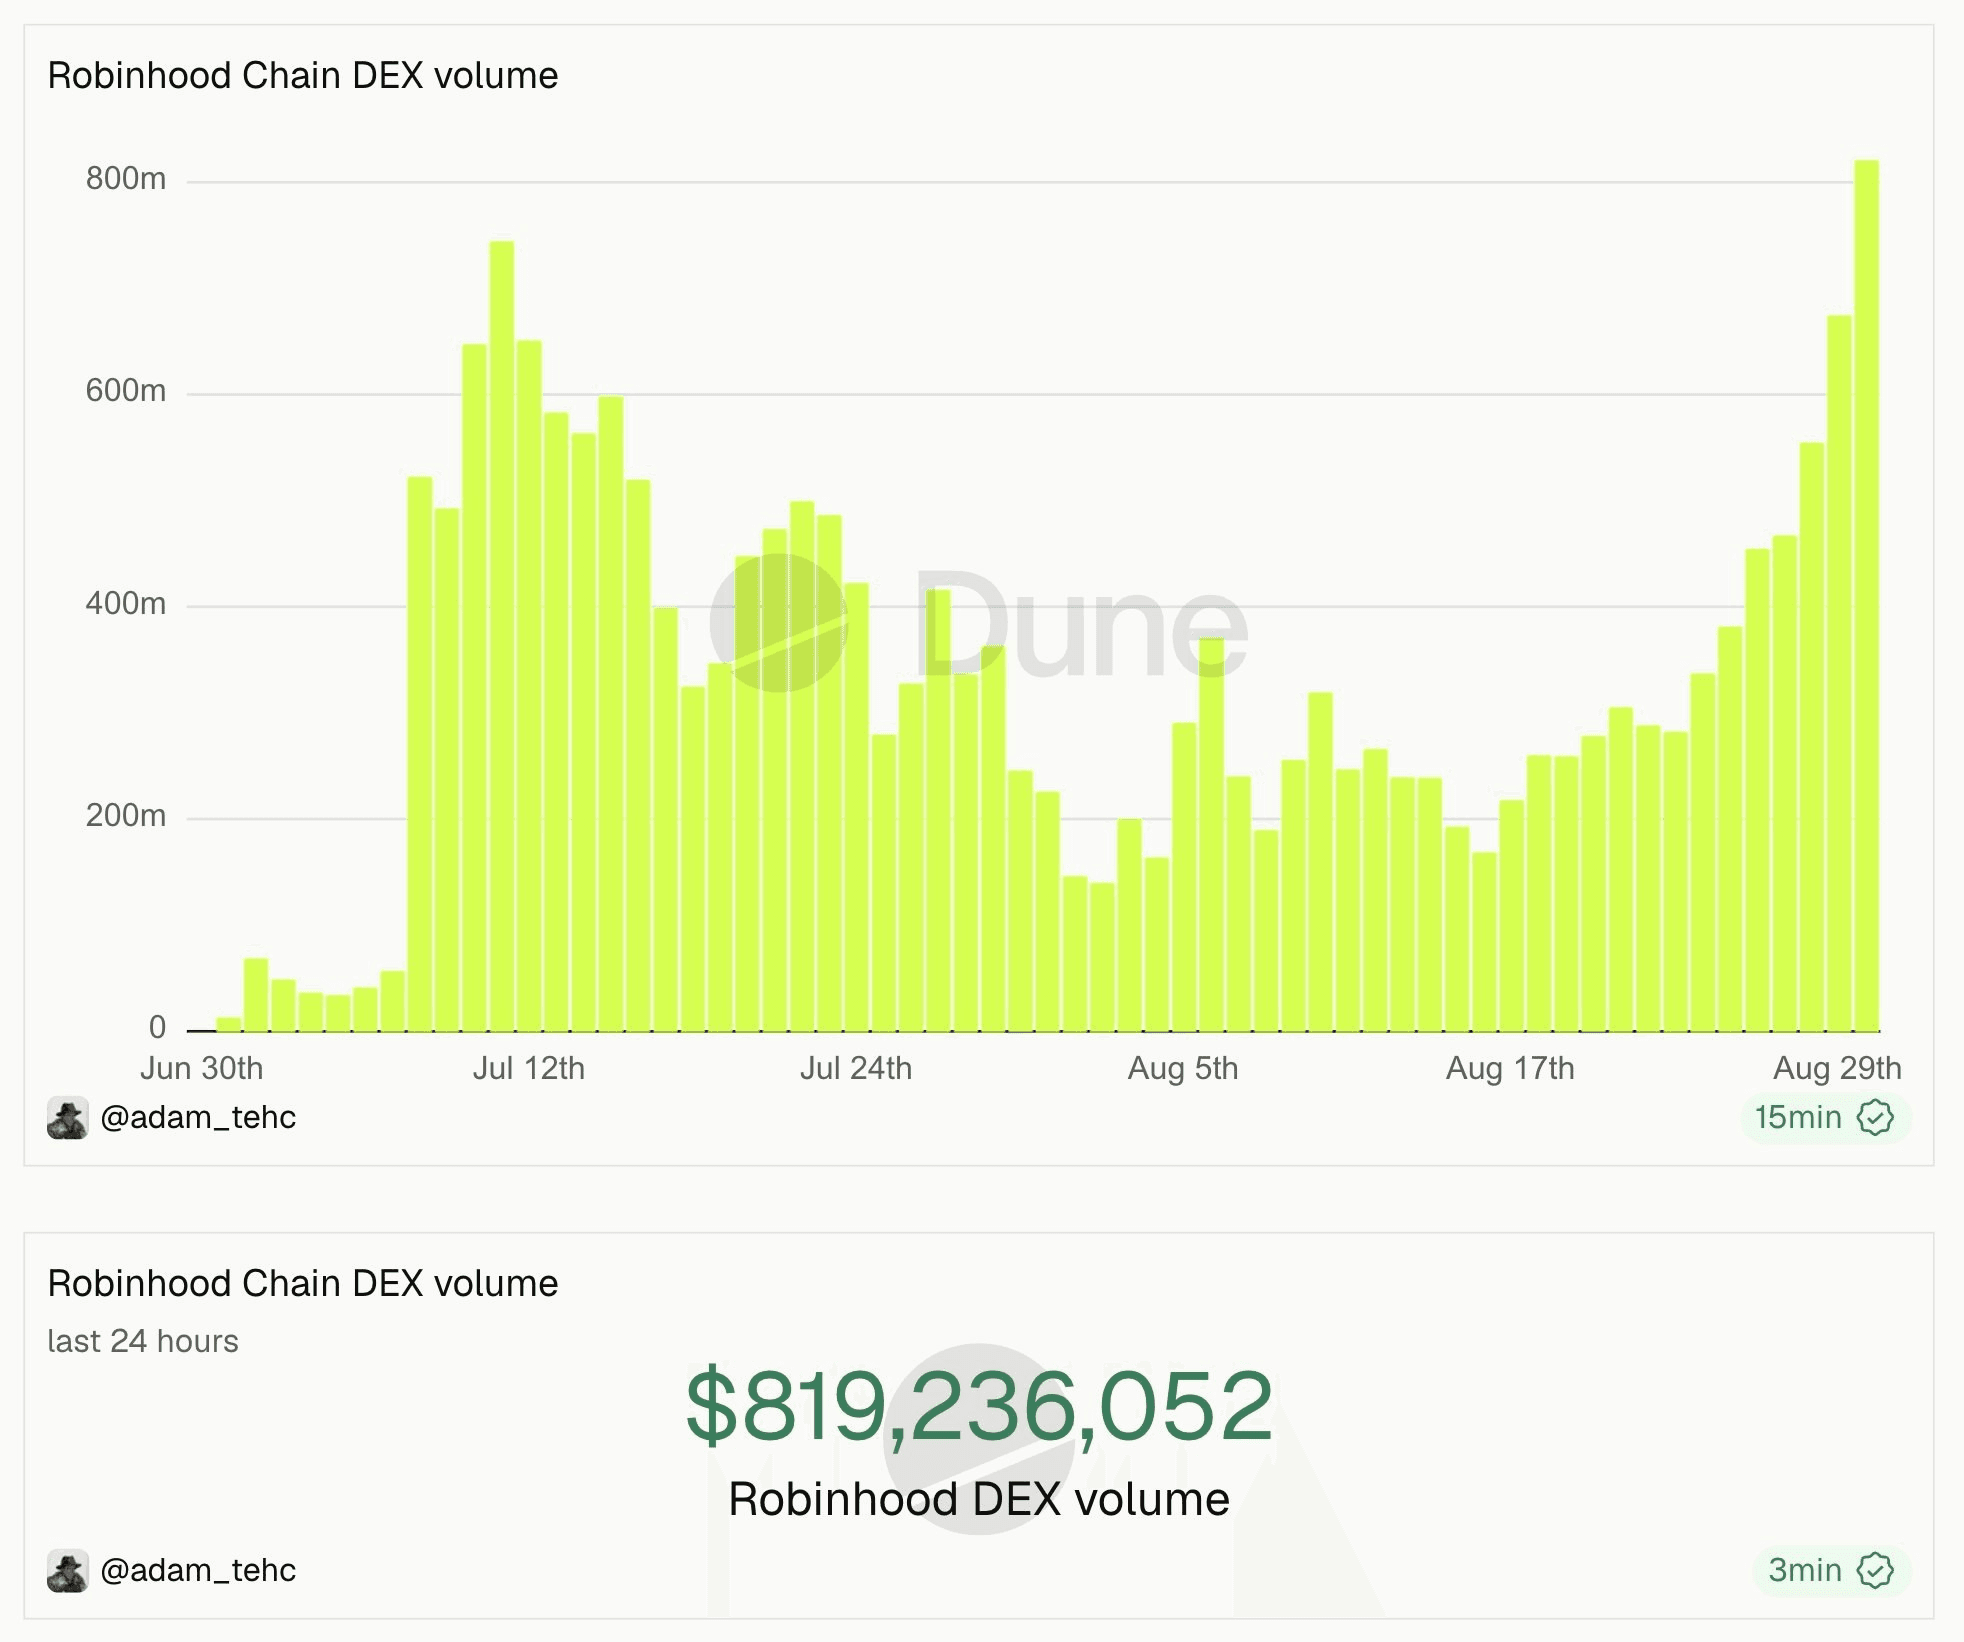This screenshot has width=1964, height=1642.
Task: Select the tallest bar at Aug 29th
Action: pos(1866,596)
